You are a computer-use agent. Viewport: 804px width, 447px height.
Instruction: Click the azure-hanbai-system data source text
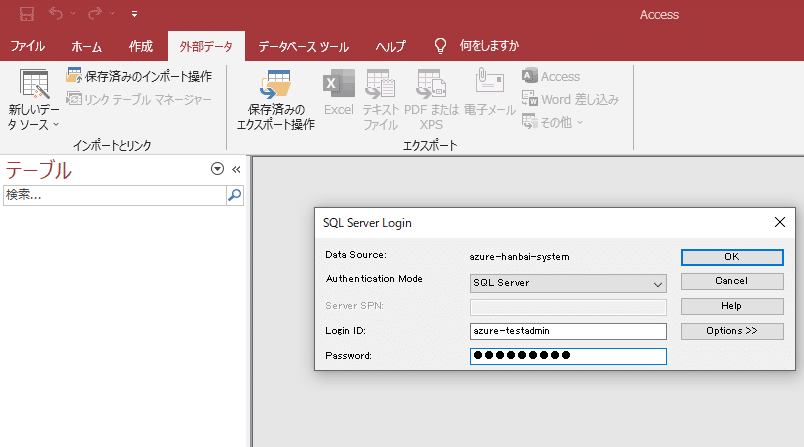point(519,257)
